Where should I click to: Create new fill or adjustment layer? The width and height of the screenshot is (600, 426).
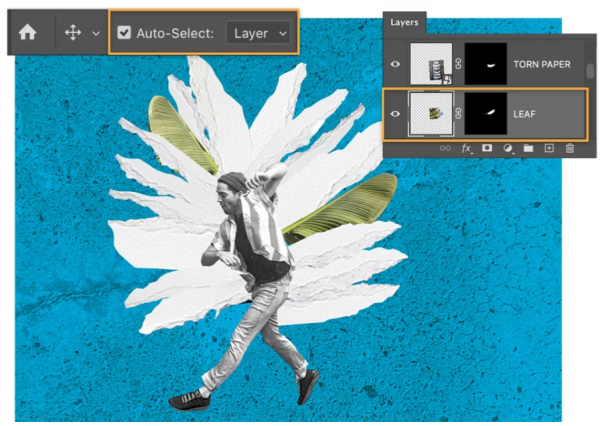(x=507, y=148)
